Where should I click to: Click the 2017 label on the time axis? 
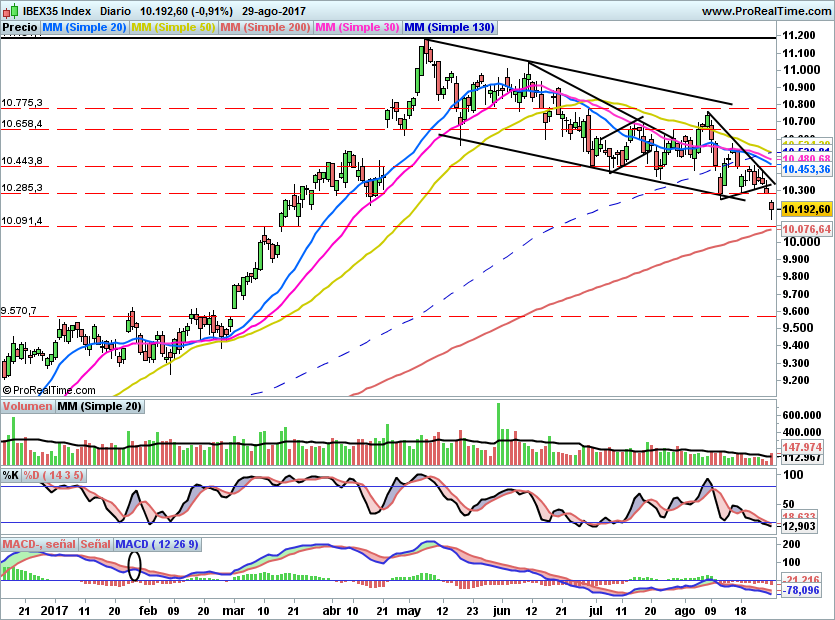click(55, 610)
